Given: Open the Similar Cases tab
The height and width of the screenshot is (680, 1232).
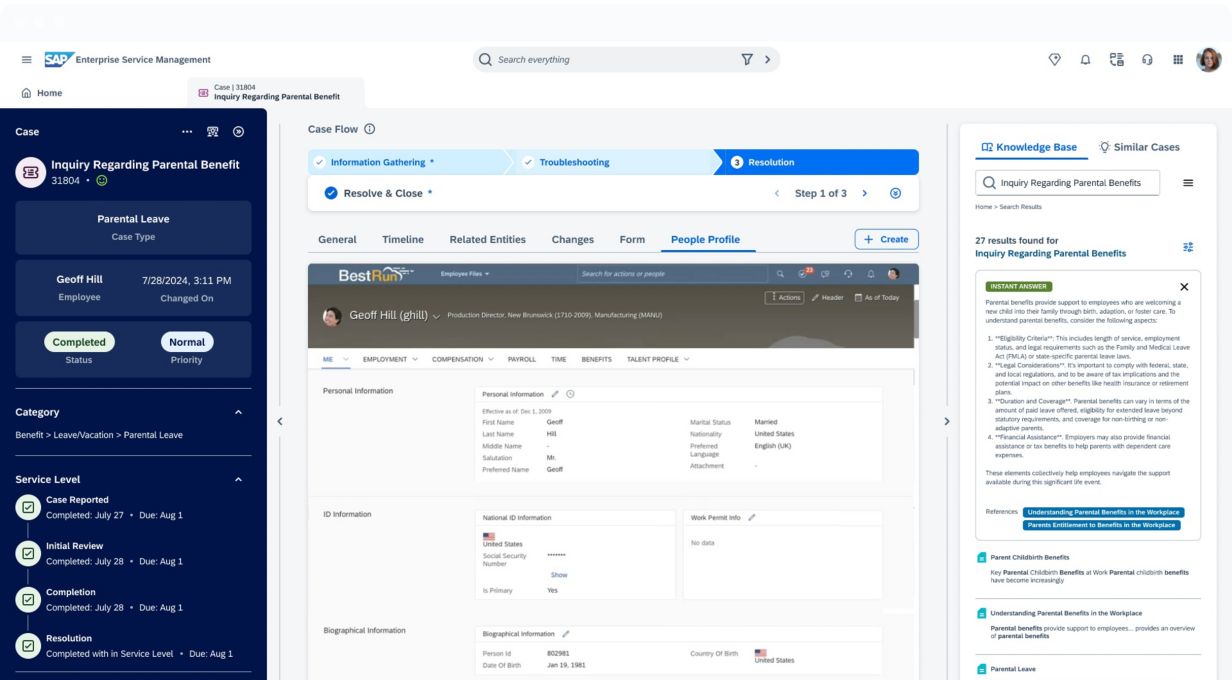Looking at the screenshot, I should pos(1138,147).
